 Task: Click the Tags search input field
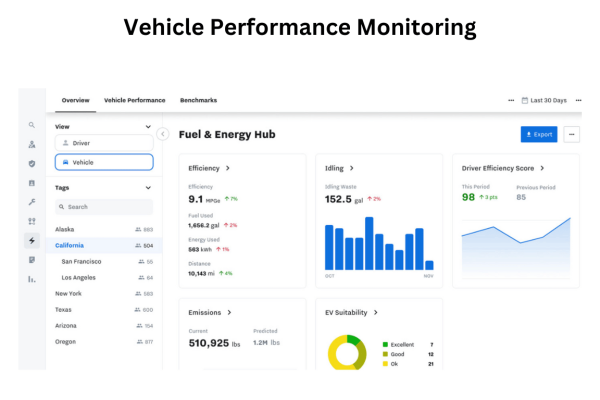pyautogui.click(x=104, y=207)
